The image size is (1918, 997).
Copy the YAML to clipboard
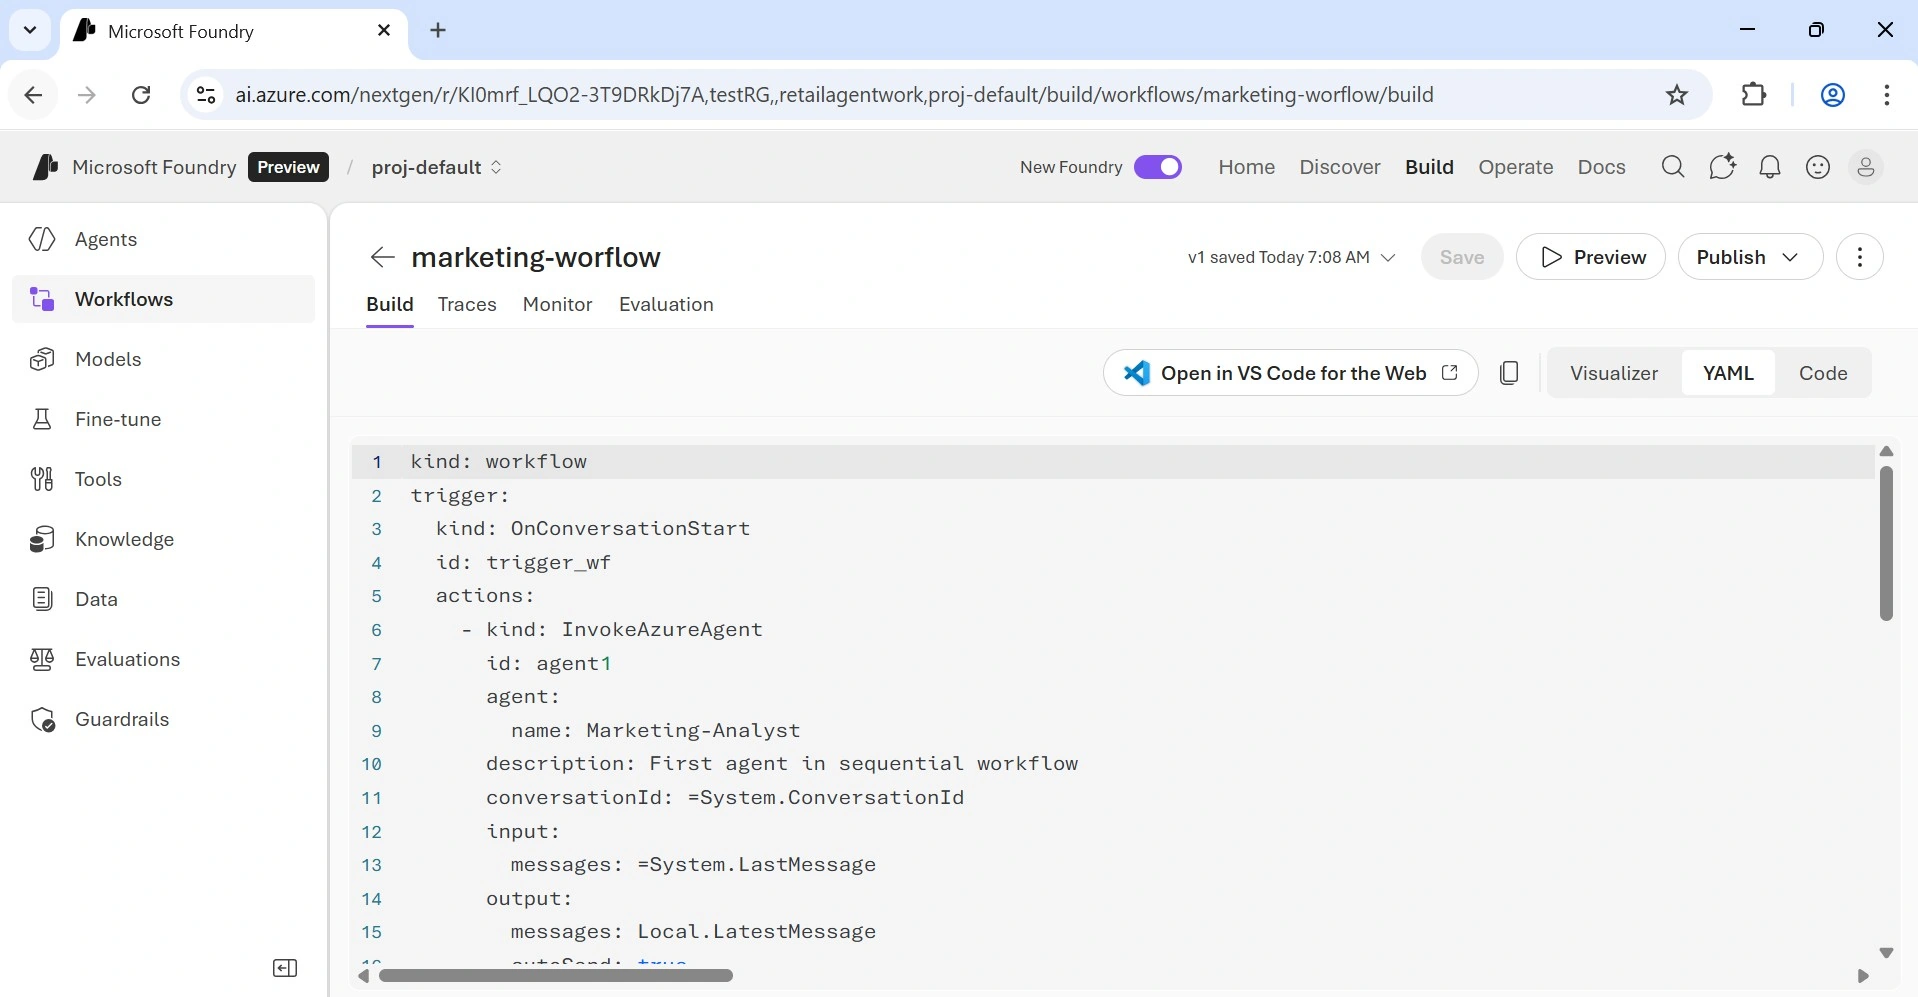pos(1510,373)
